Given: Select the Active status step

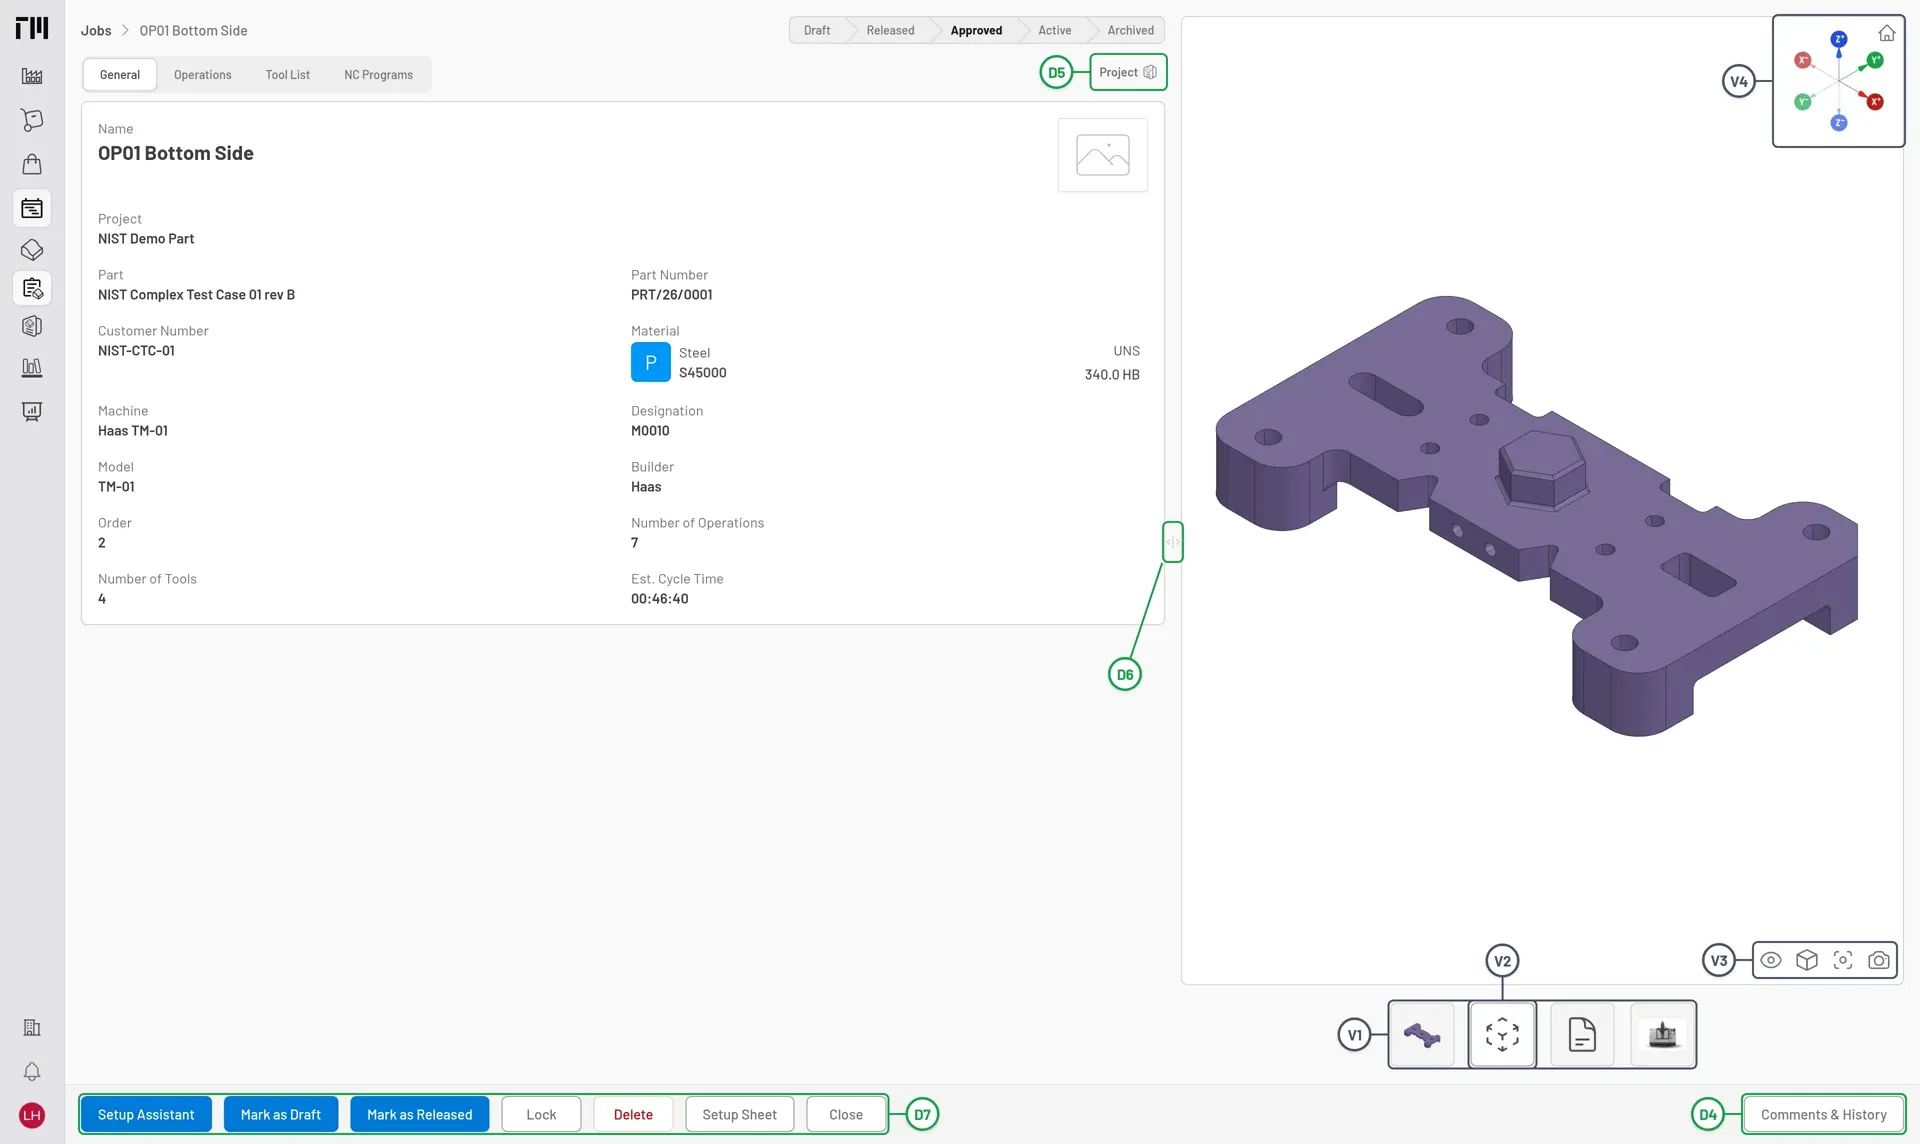Looking at the screenshot, I should [1054, 30].
